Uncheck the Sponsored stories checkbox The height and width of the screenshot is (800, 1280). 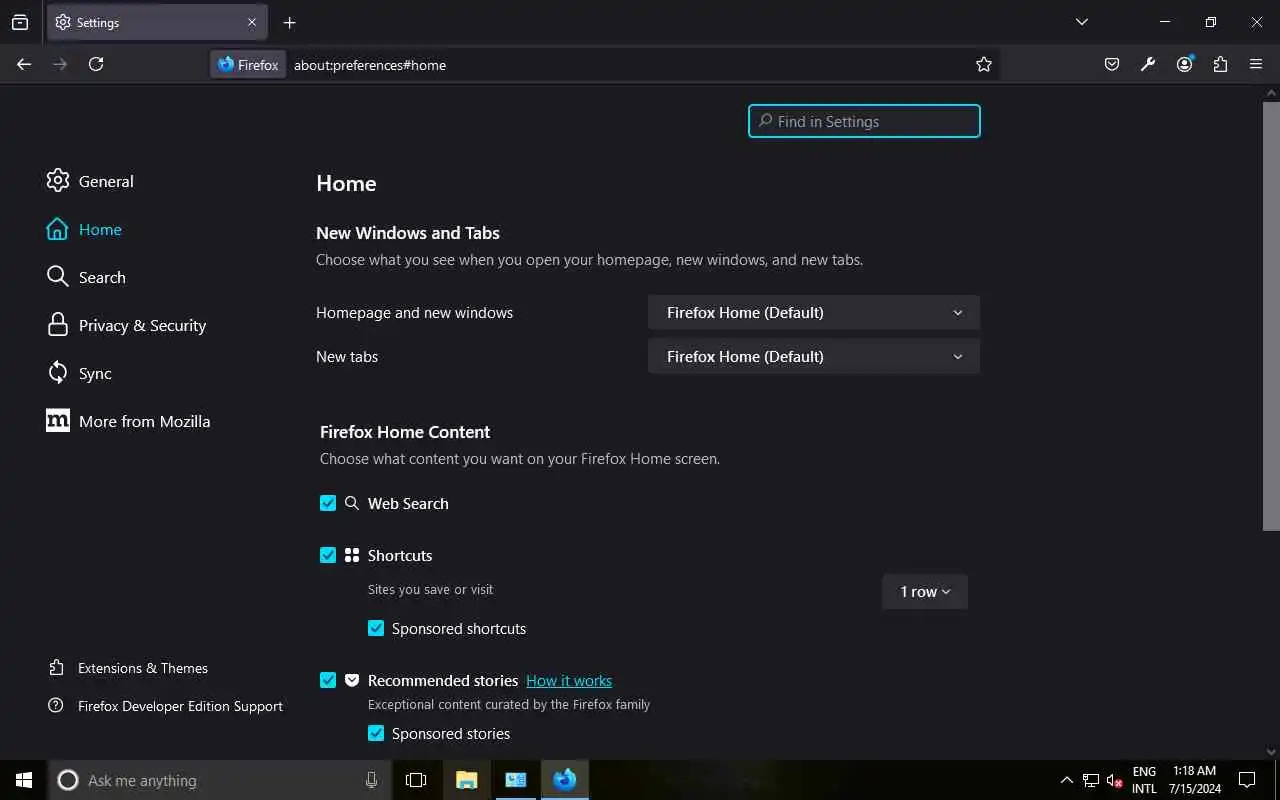[x=376, y=733]
